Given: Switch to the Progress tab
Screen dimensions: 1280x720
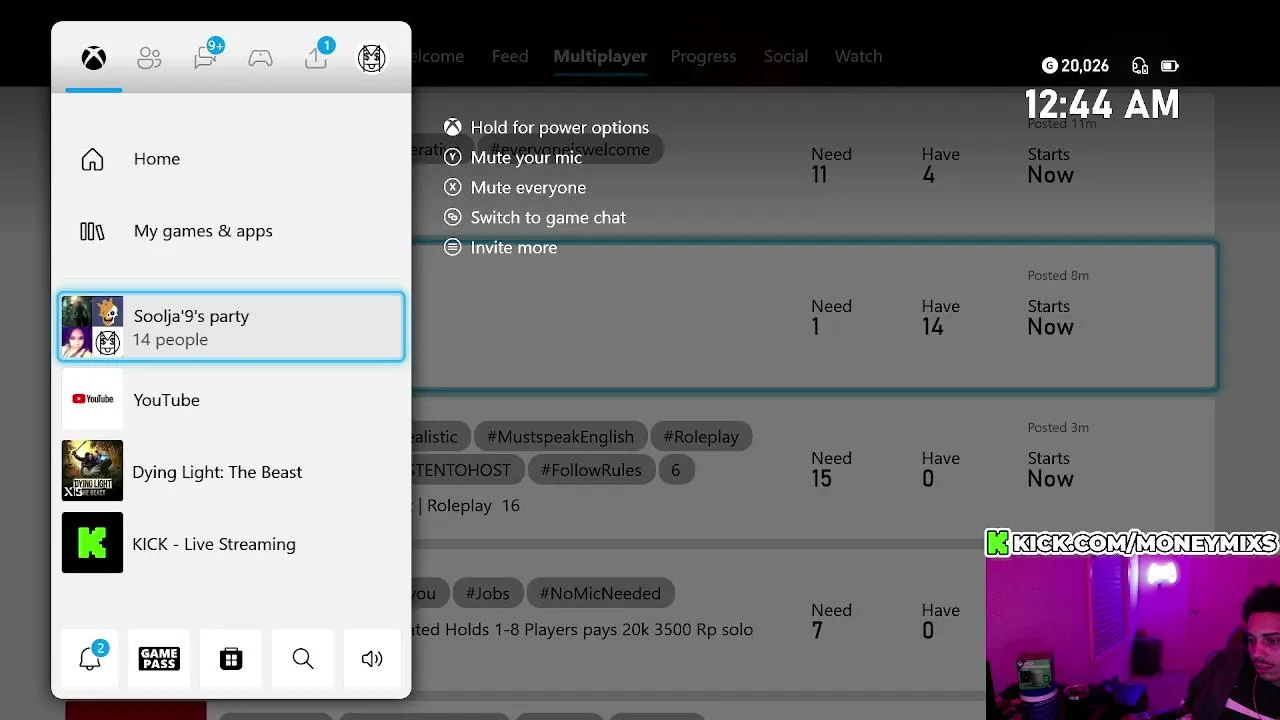Looking at the screenshot, I should [x=703, y=56].
